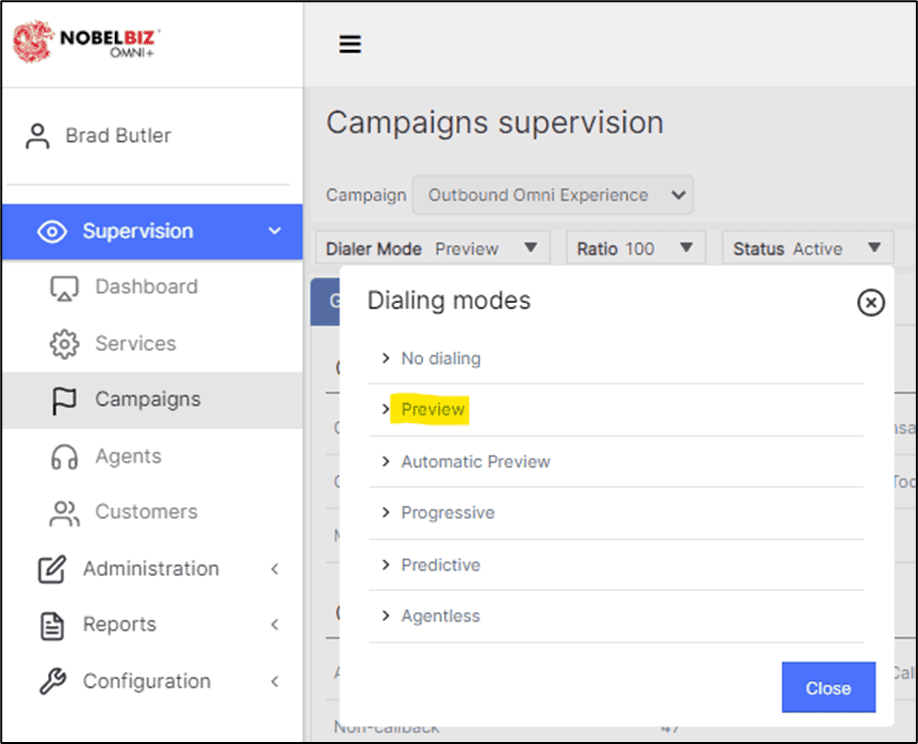Expand the Agentless dialing mode
The image size is (918, 744).
tap(440, 616)
